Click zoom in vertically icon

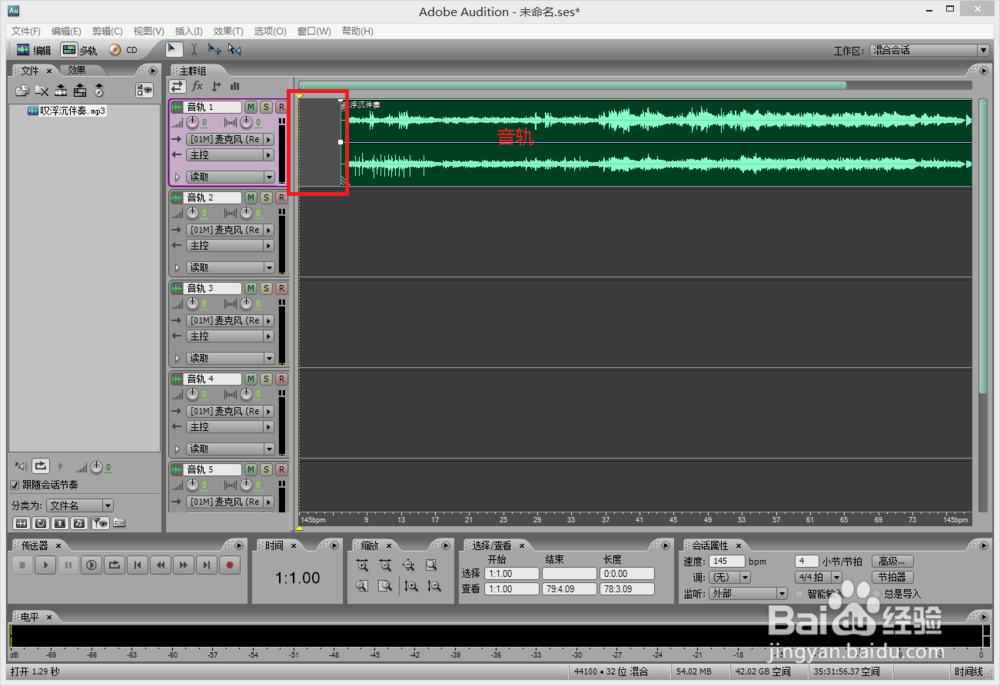pos(411,586)
